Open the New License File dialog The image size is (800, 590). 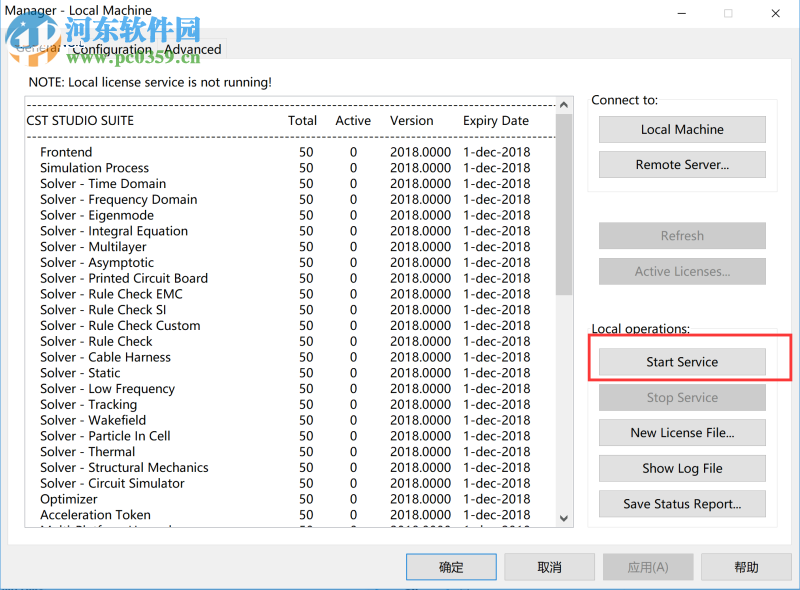(x=681, y=432)
